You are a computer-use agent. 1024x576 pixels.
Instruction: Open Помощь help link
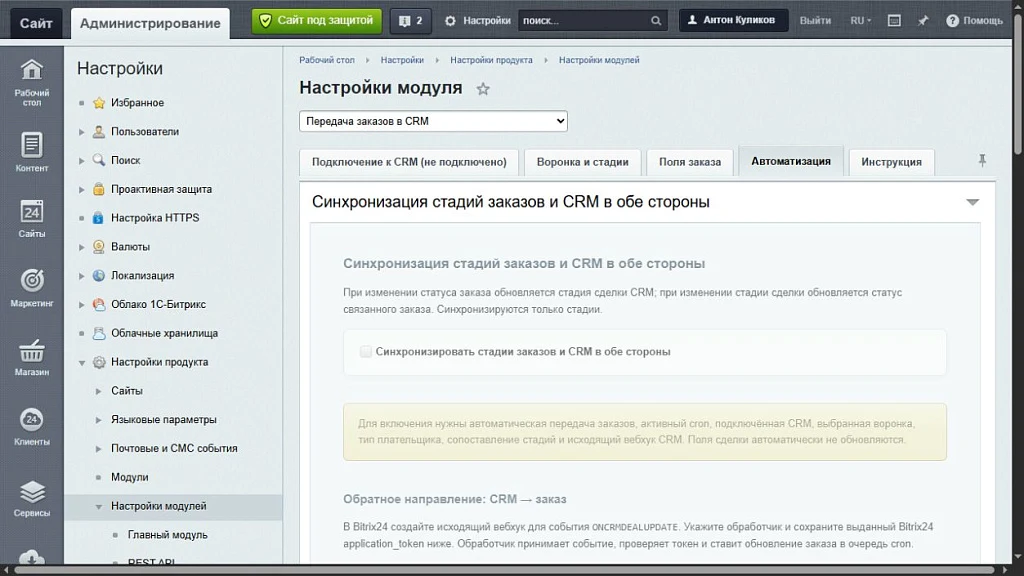coord(974,21)
